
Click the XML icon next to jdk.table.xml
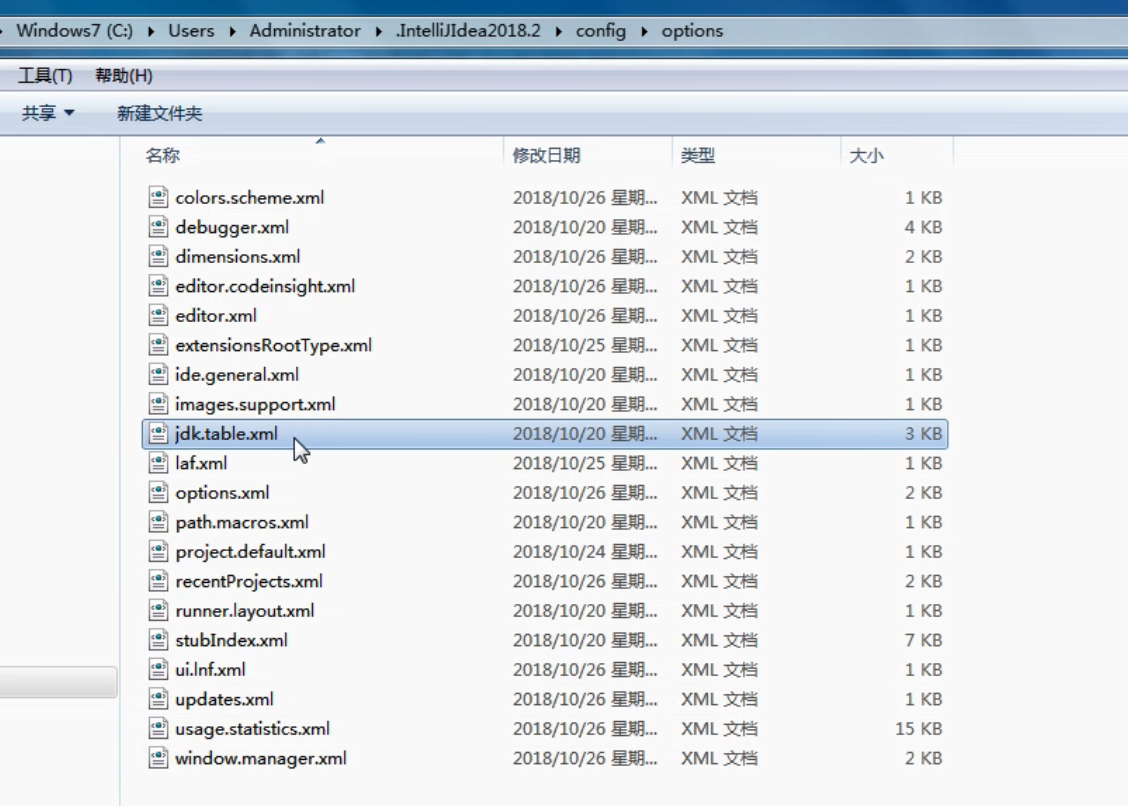(x=159, y=433)
